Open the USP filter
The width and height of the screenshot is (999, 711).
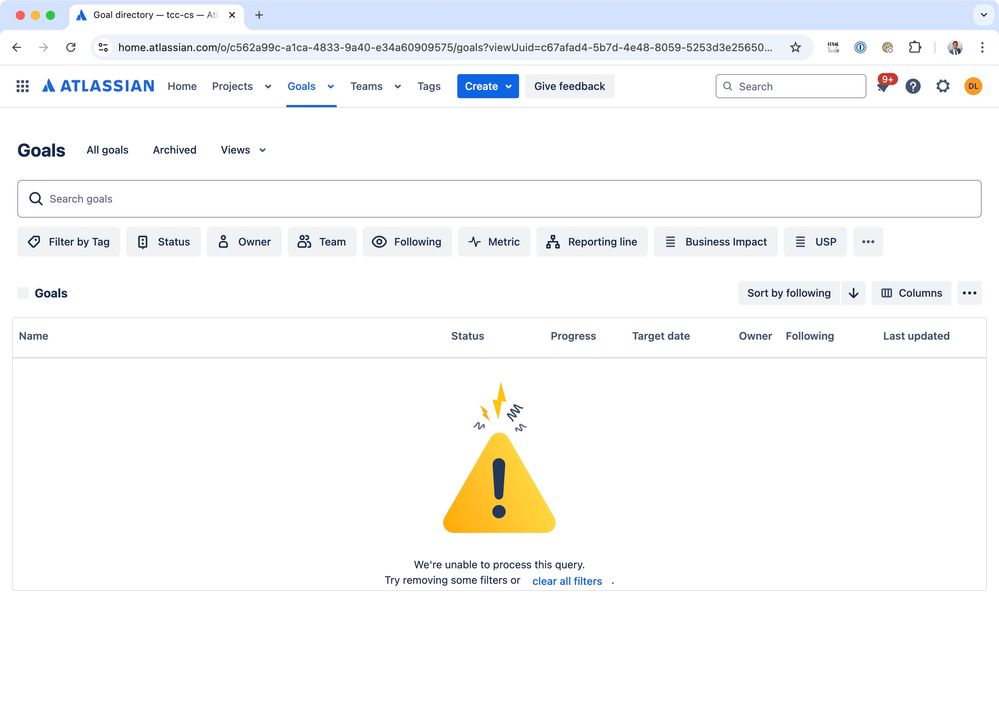816,241
